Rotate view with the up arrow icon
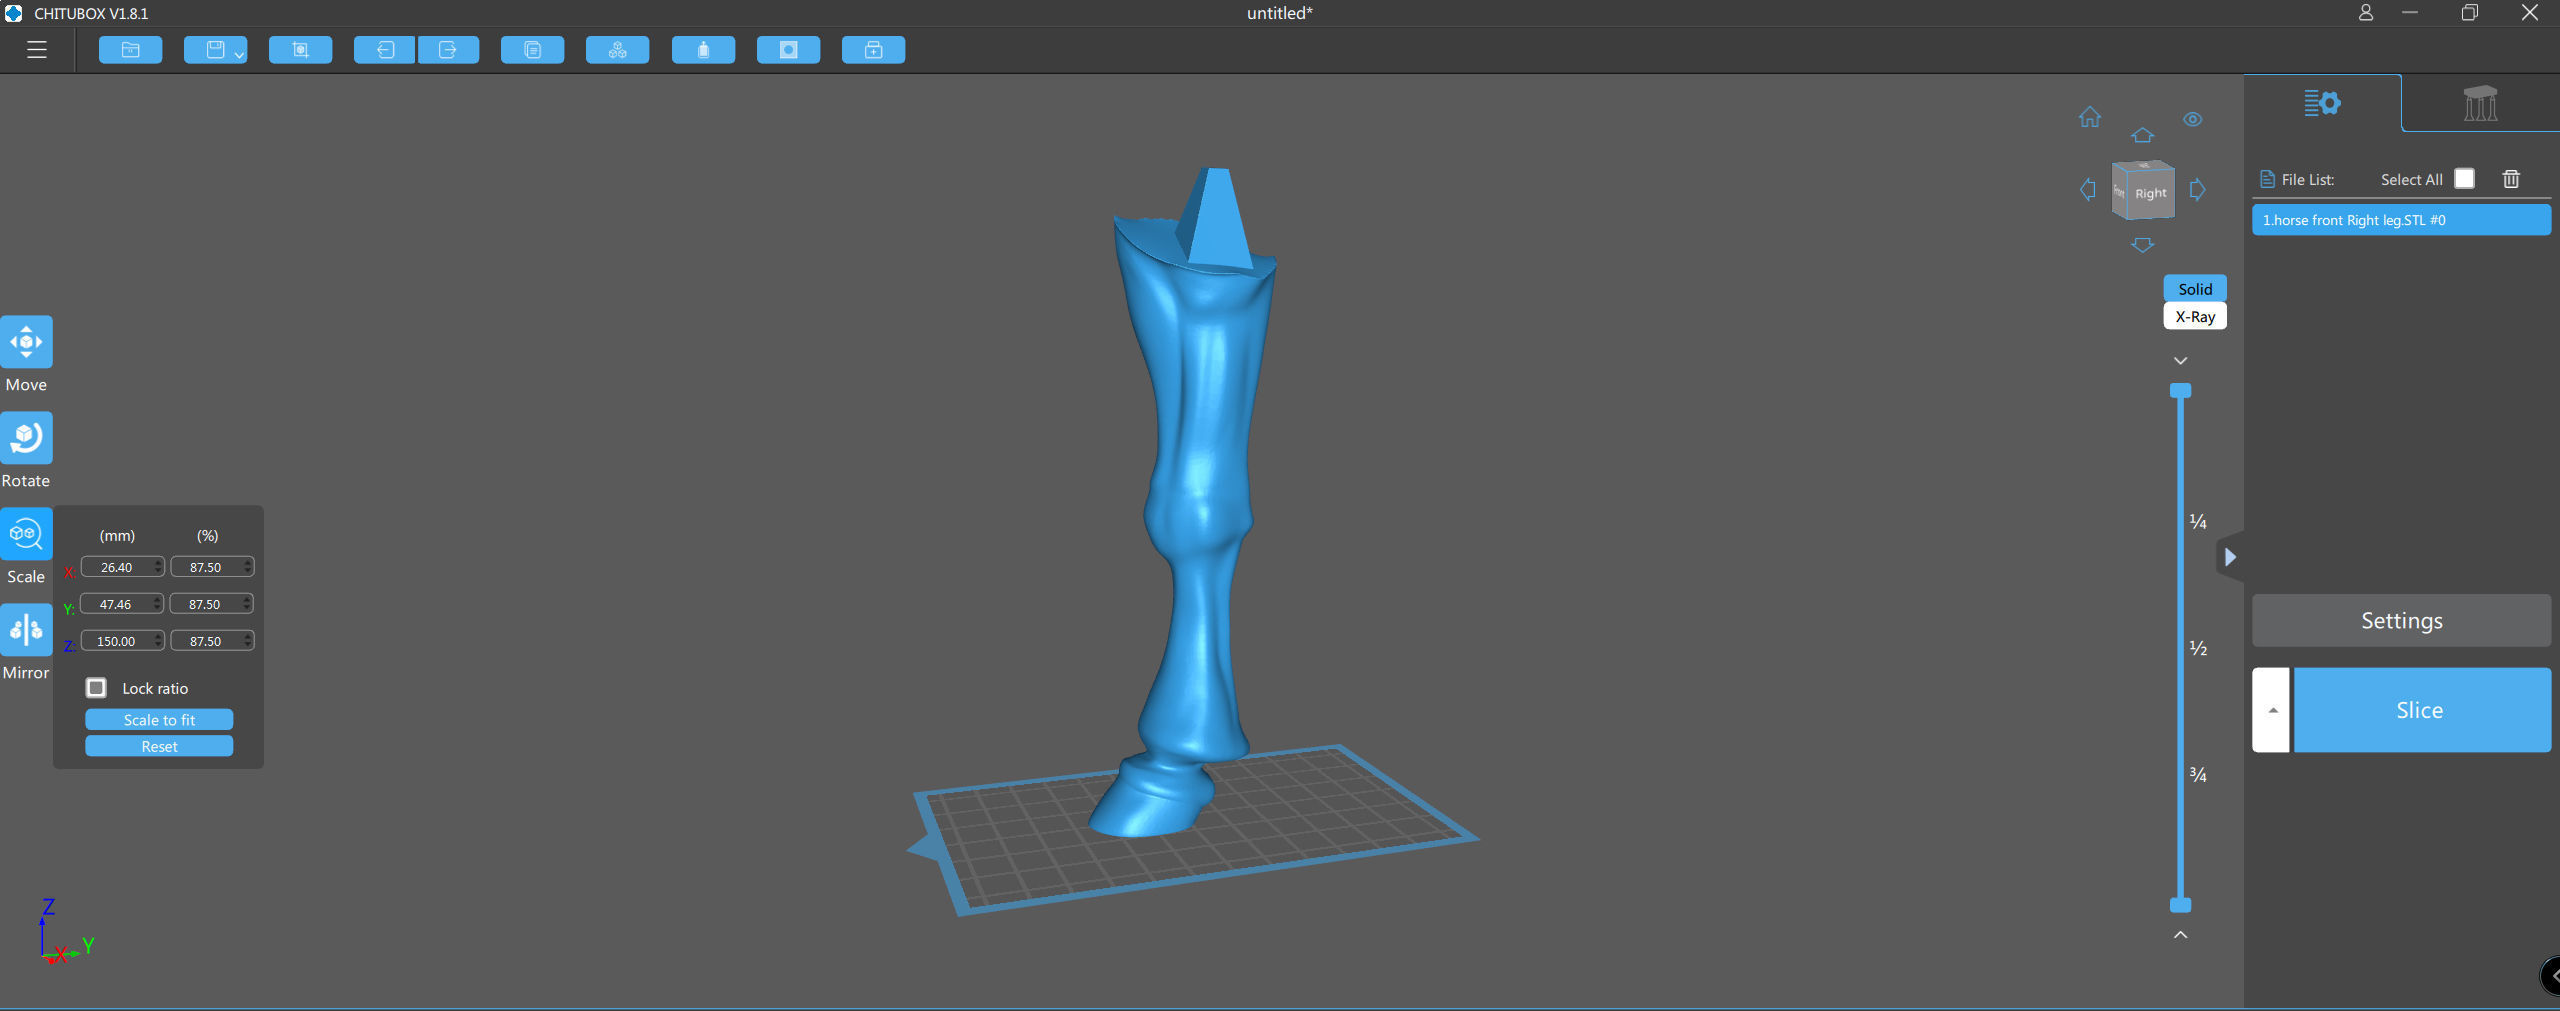This screenshot has width=2560, height=1011. [x=2142, y=135]
